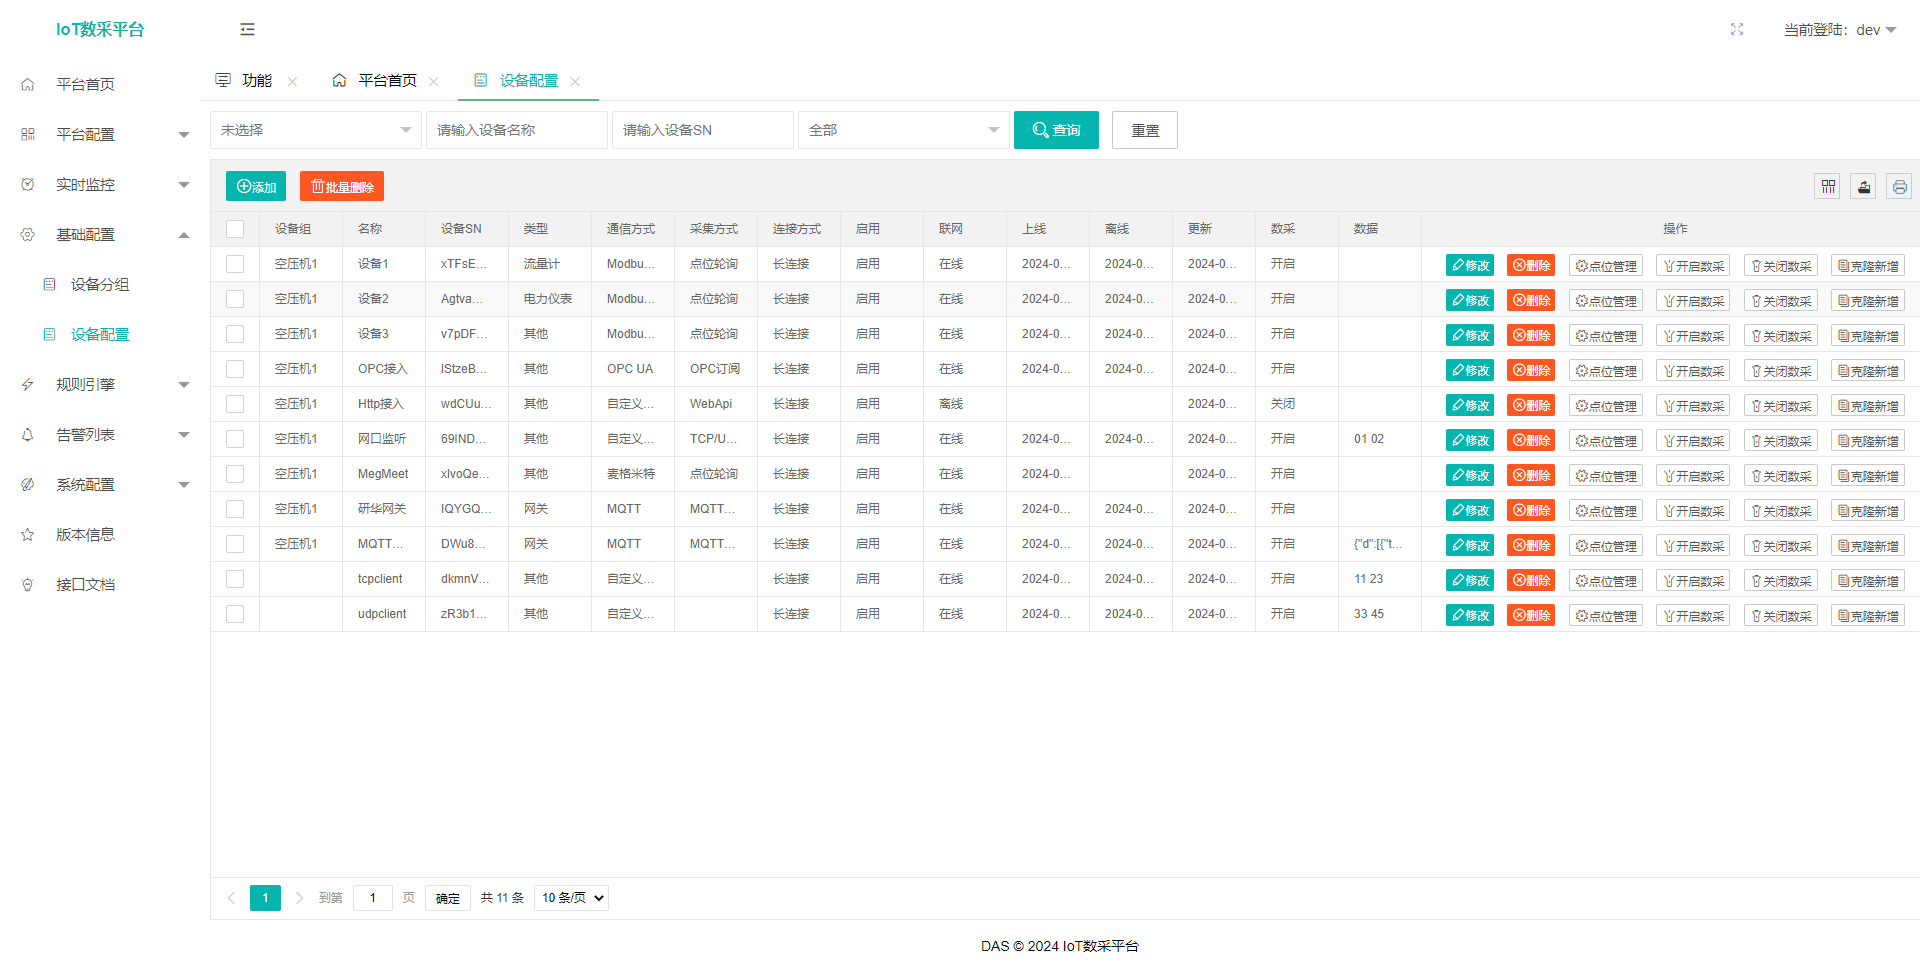Select the 设备2 row checkbox
This screenshot has height=968, width=1920.
tap(235, 299)
